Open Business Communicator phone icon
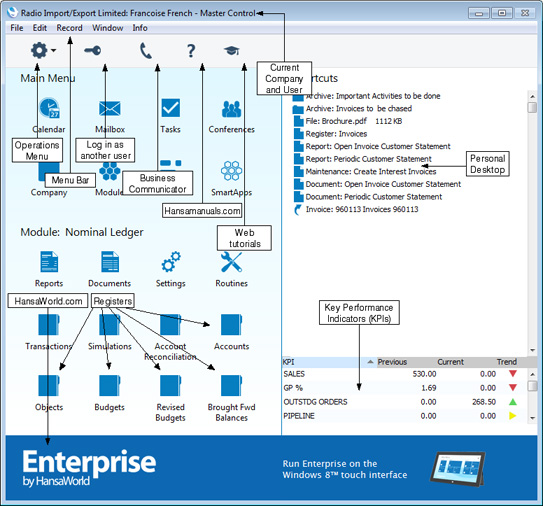The image size is (543, 506). 146,51
